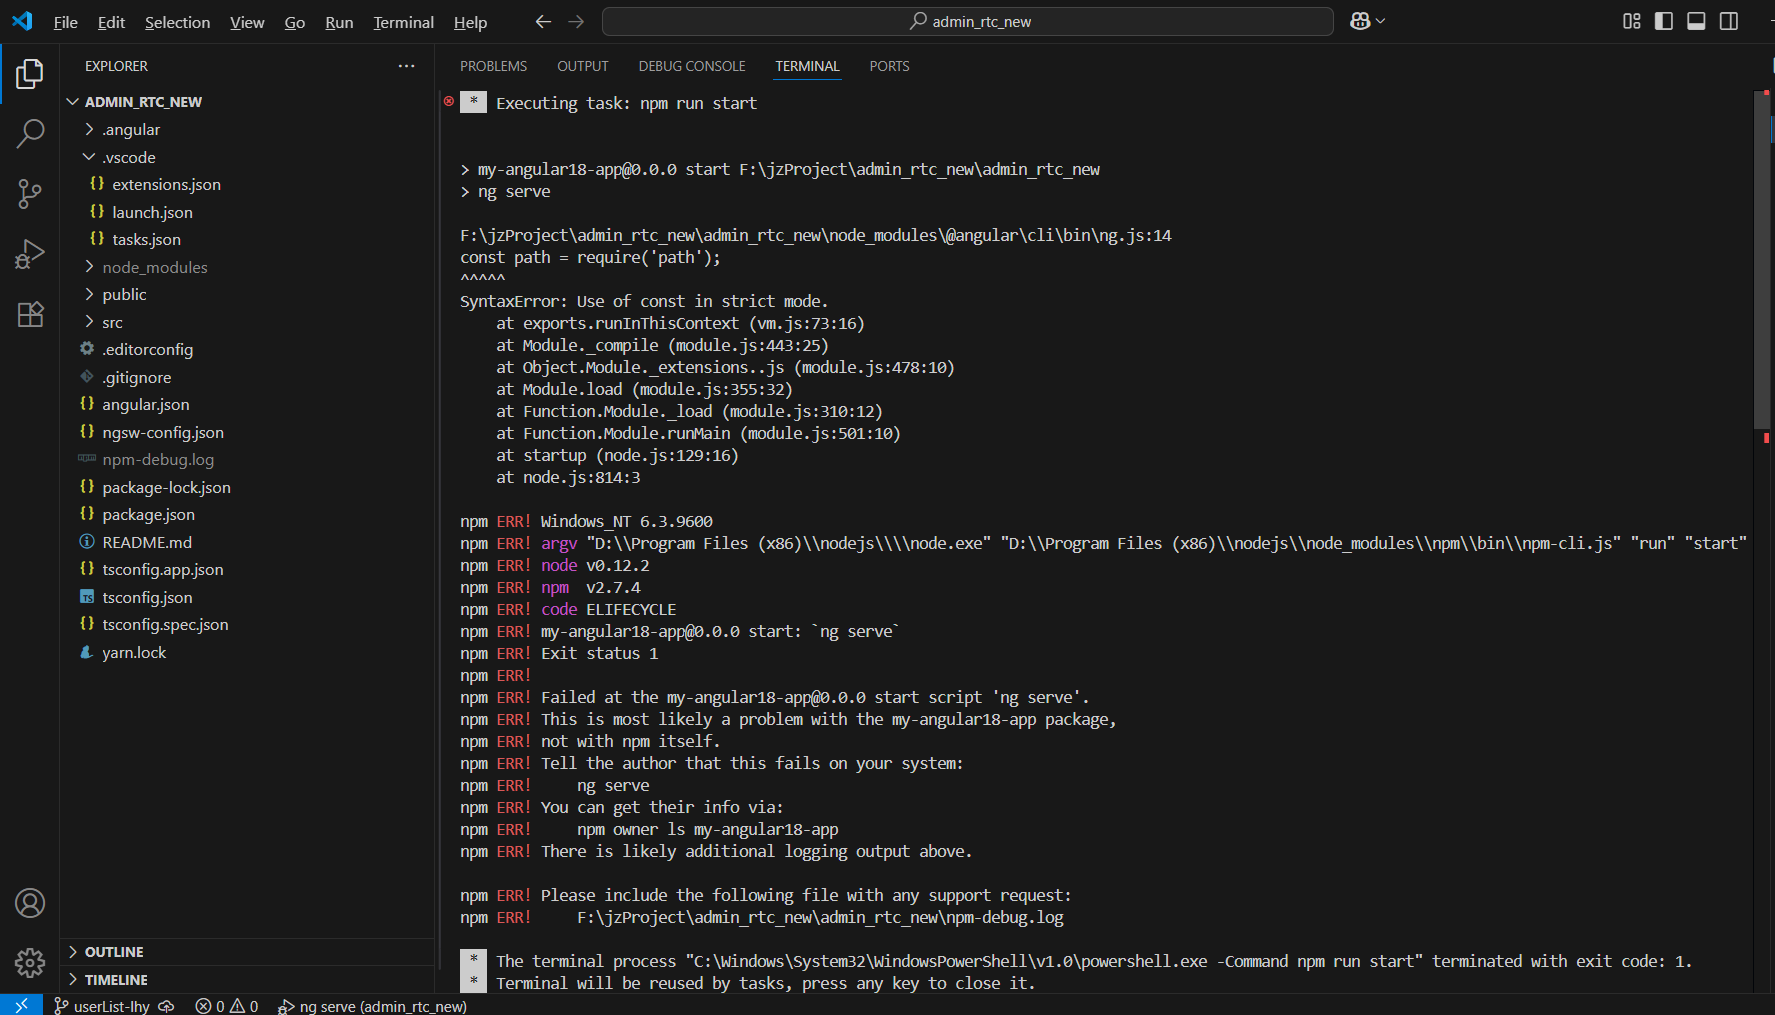Open .editorconfig file

[x=247, y=349]
